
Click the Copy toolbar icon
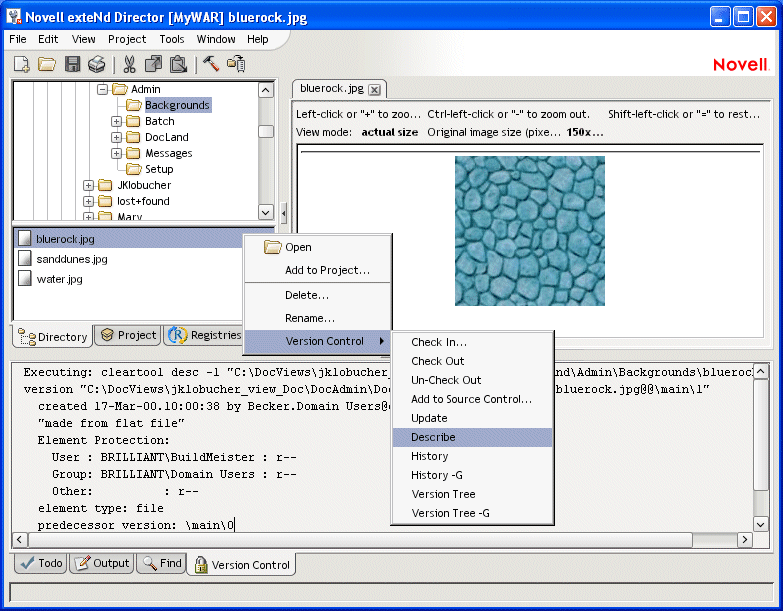click(153, 64)
